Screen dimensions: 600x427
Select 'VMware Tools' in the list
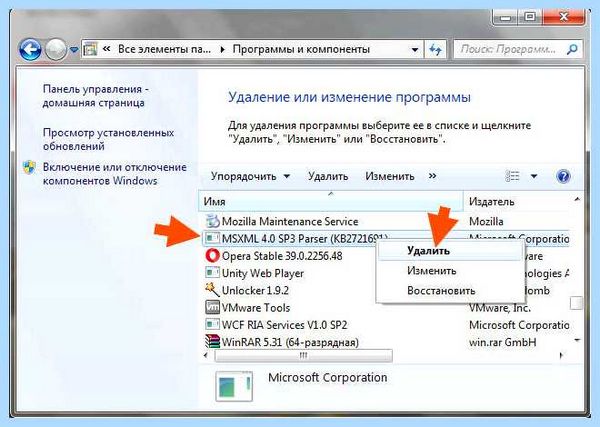point(256,308)
